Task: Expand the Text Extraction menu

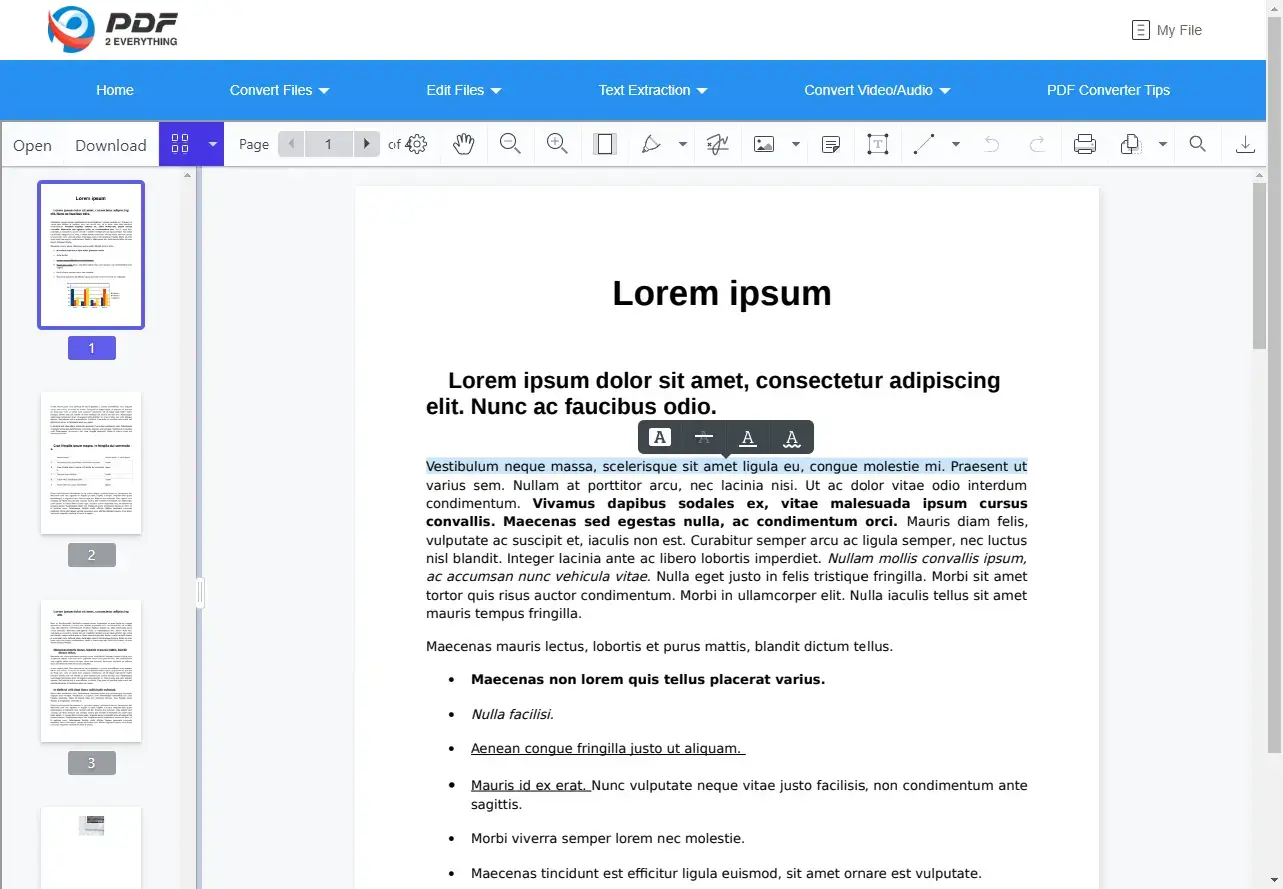Action: click(653, 90)
